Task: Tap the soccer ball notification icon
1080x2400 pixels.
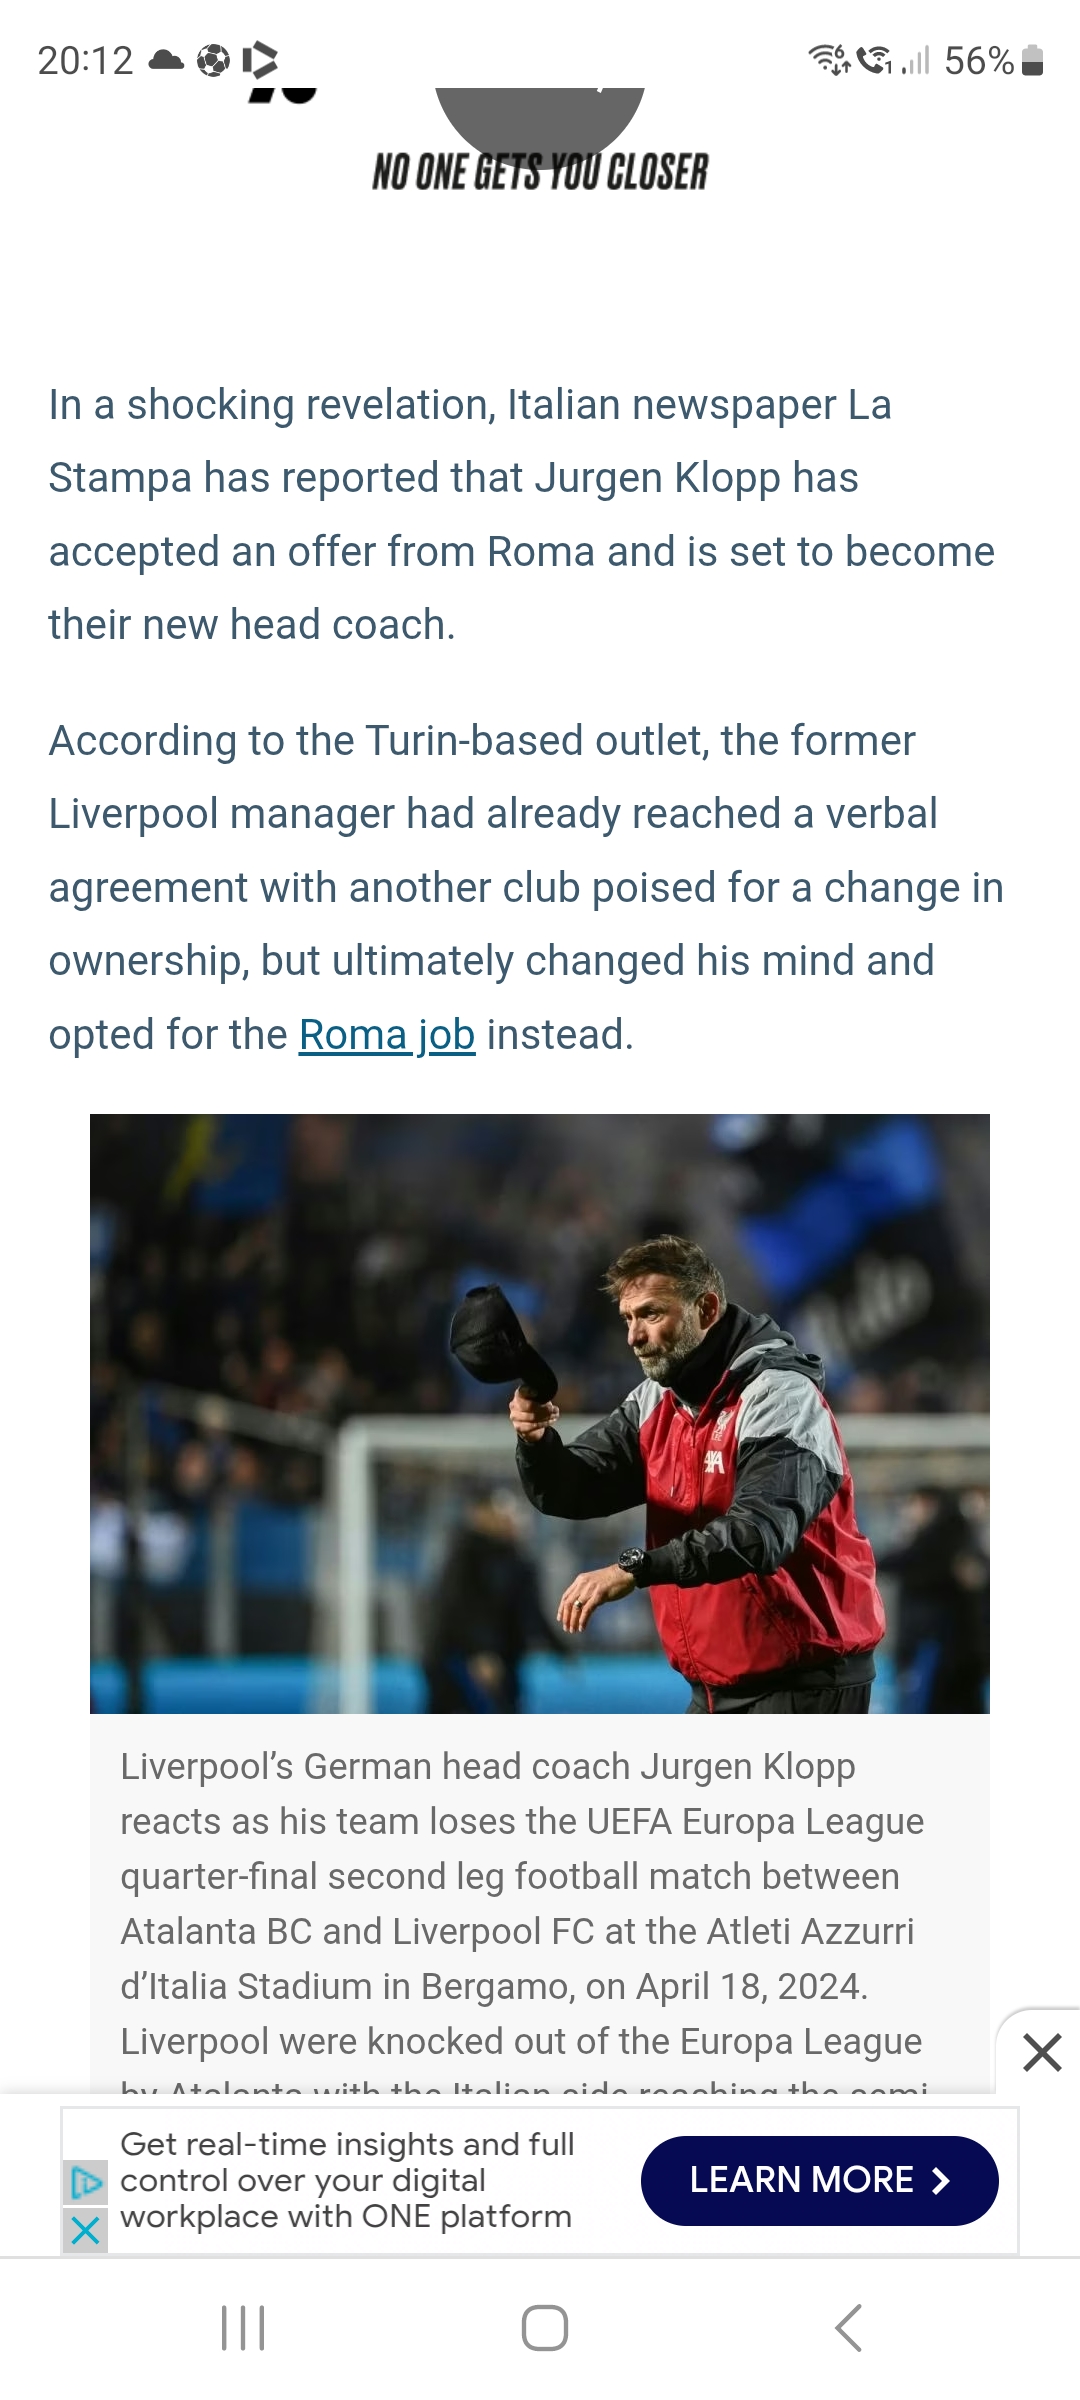Action: (x=213, y=61)
